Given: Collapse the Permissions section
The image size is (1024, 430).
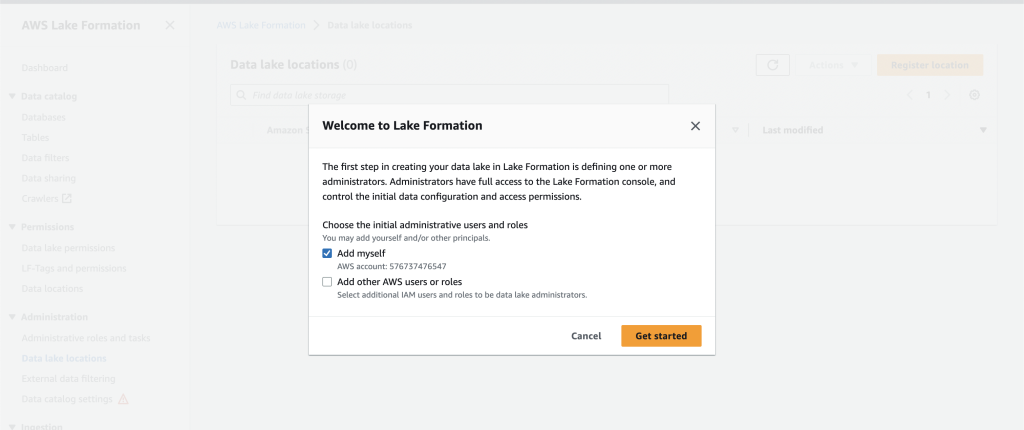Looking at the screenshot, I should coord(12,227).
